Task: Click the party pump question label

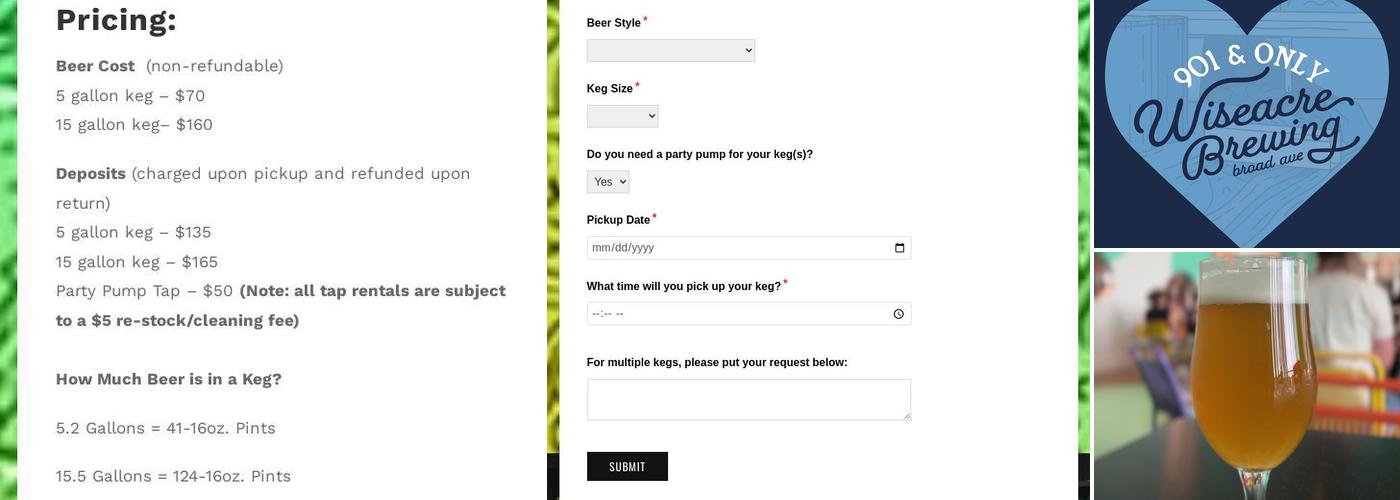Action: tap(699, 154)
